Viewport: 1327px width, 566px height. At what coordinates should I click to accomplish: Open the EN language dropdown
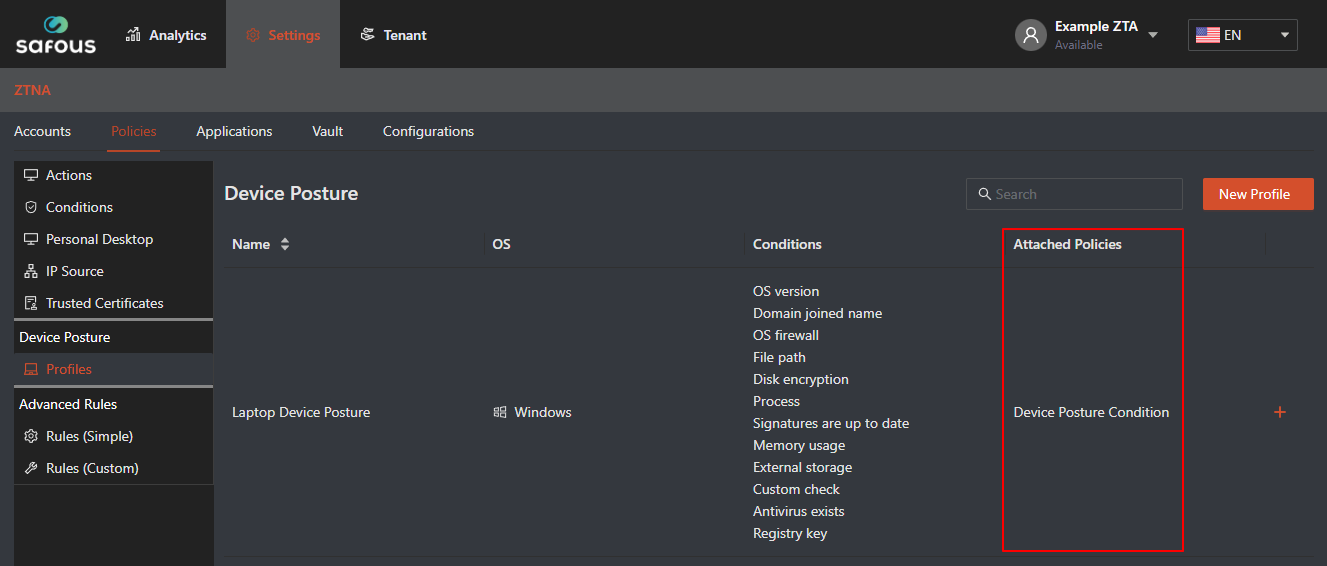pos(1242,35)
